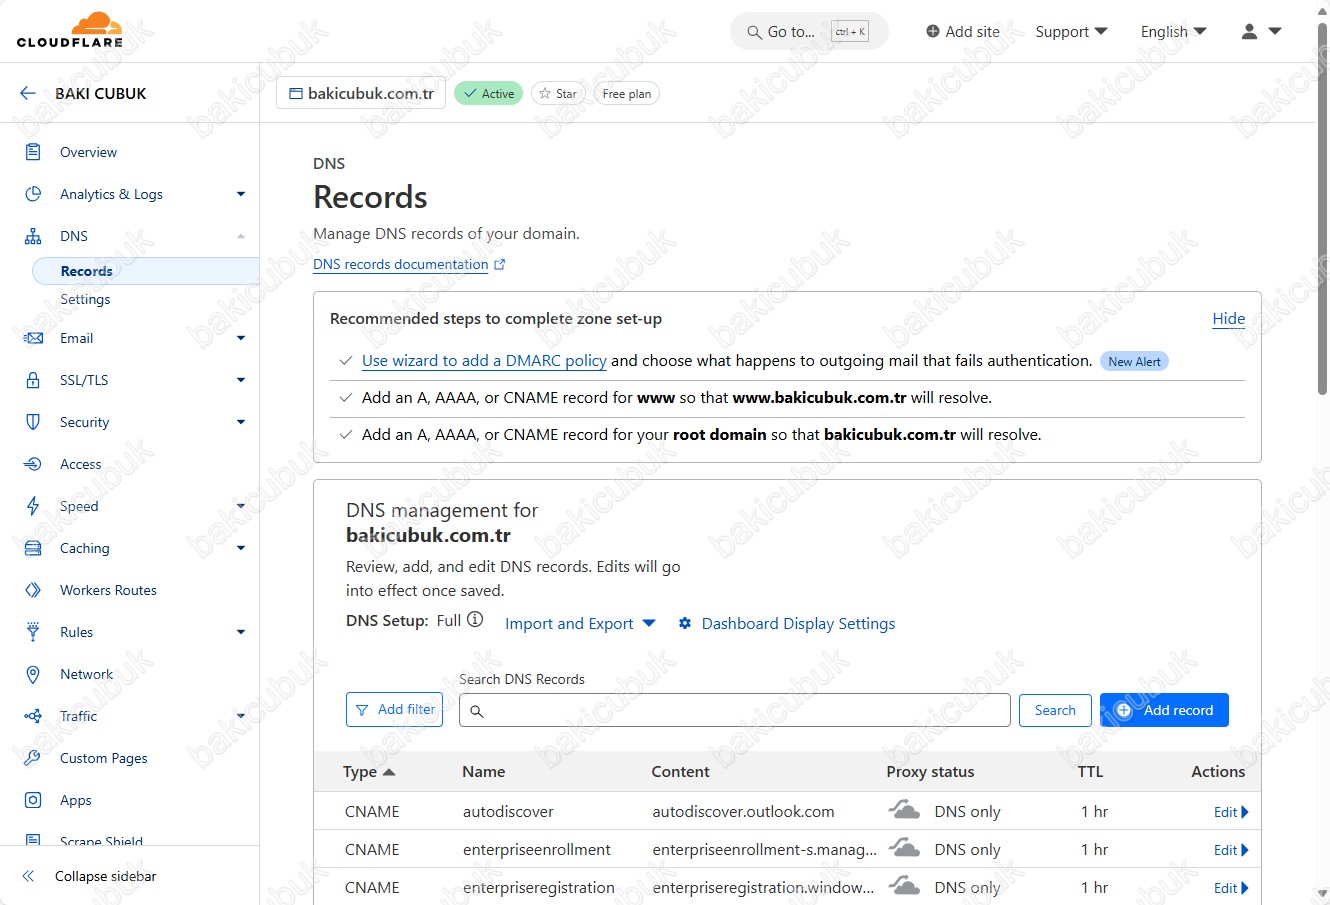The width and height of the screenshot is (1330, 905).
Task: Open Network in the sidebar
Action: (86, 674)
